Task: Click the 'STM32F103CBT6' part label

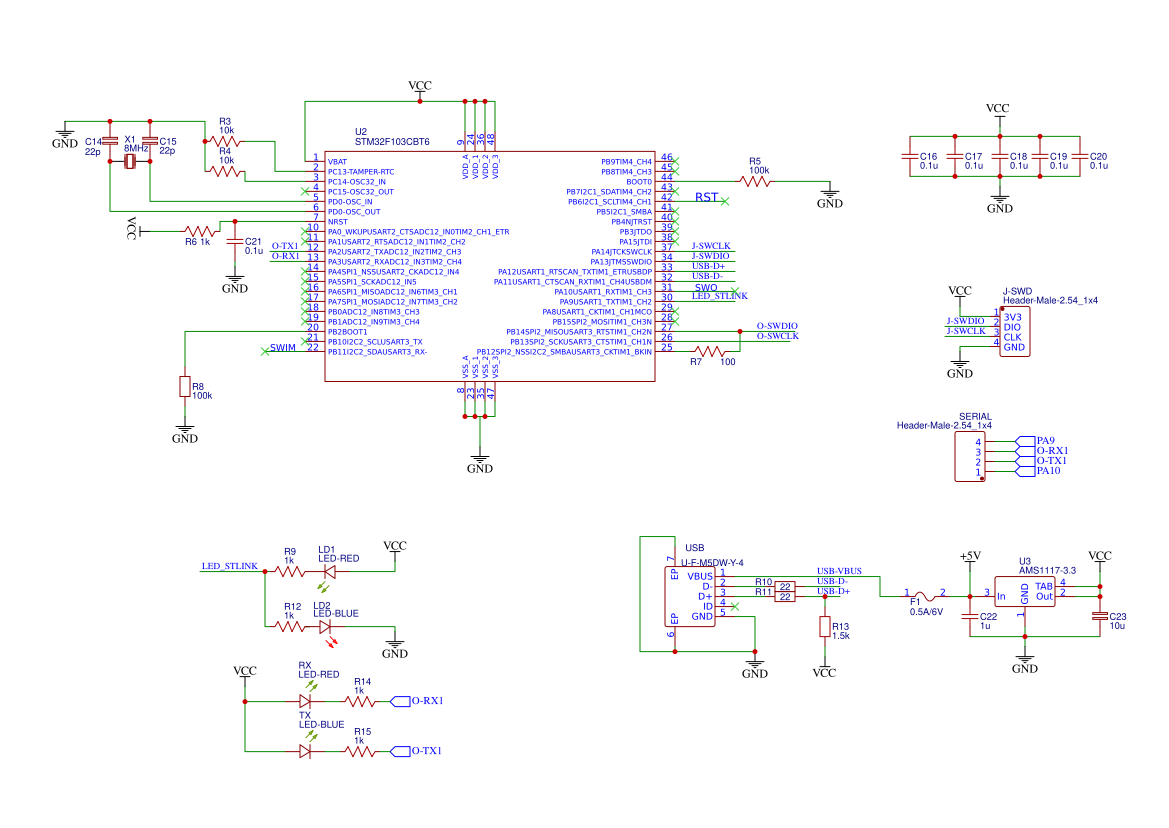Action: [x=392, y=142]
